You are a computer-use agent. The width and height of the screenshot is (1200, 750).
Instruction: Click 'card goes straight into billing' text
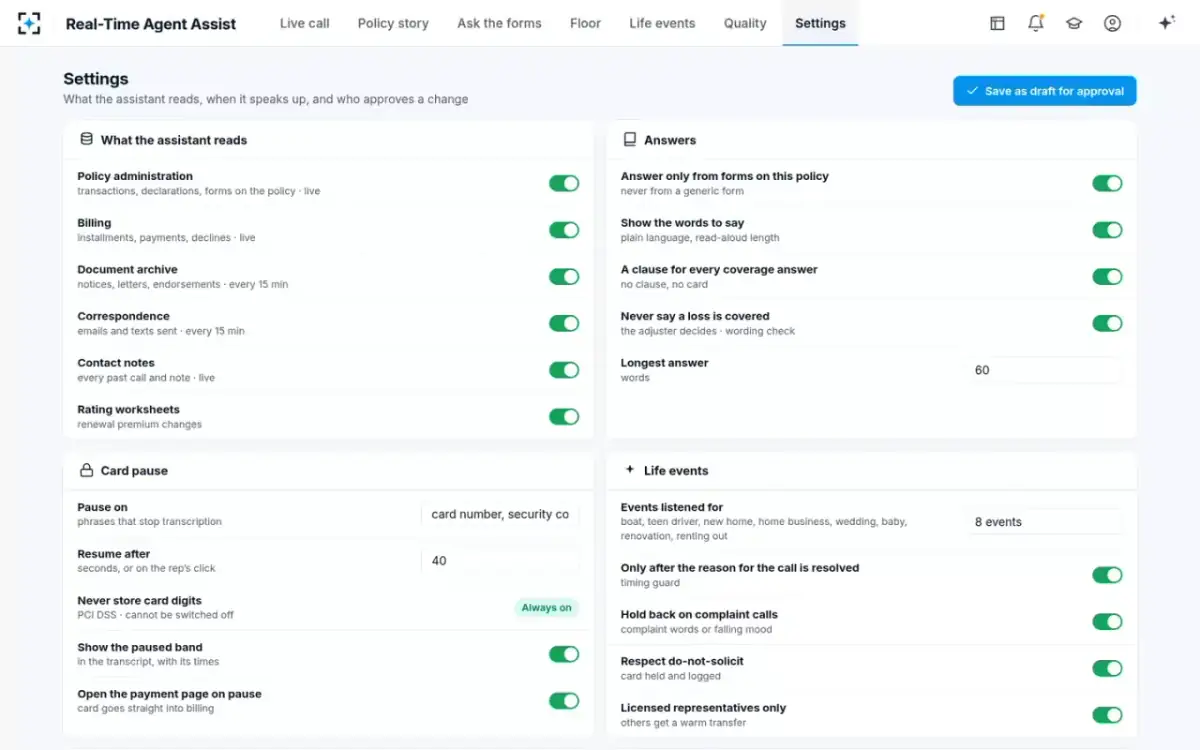(x=146, y=708)
